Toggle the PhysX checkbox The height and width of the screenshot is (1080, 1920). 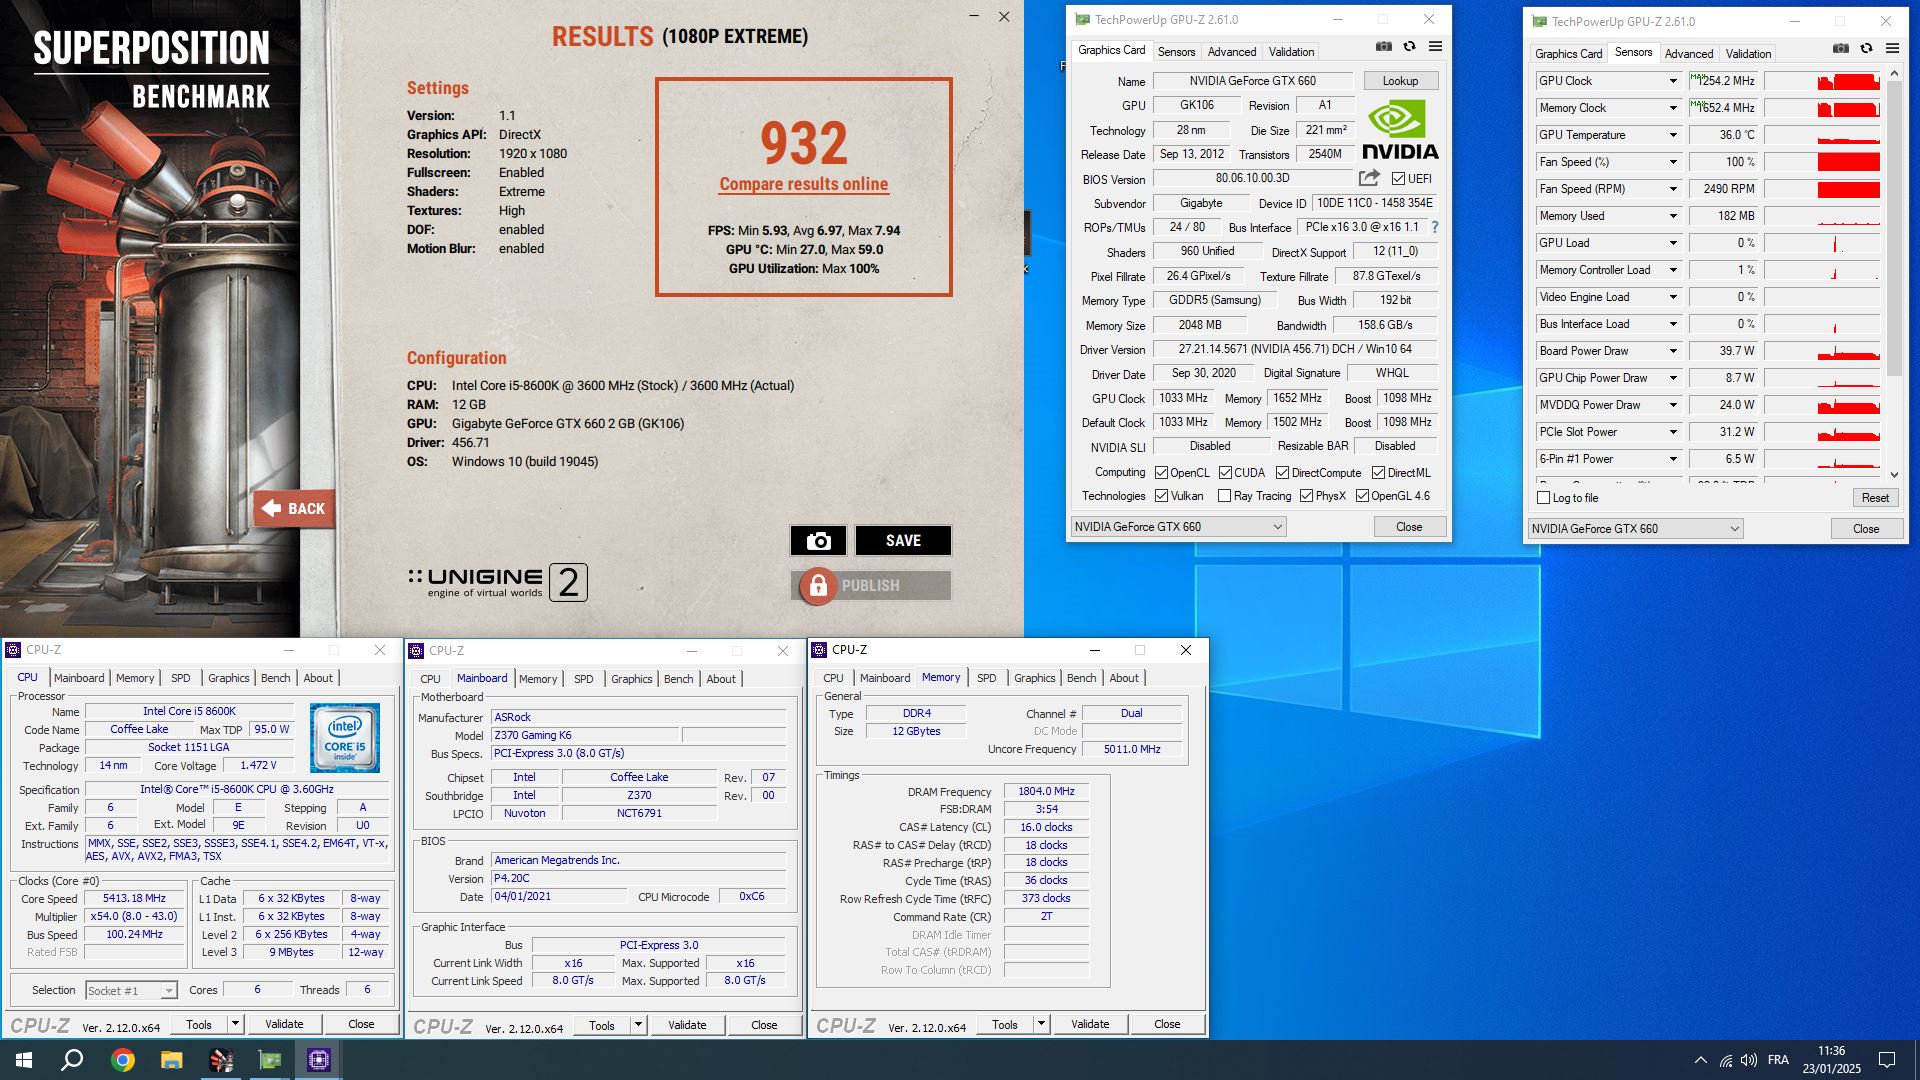pyautogui.click(x=1306, y=496)
